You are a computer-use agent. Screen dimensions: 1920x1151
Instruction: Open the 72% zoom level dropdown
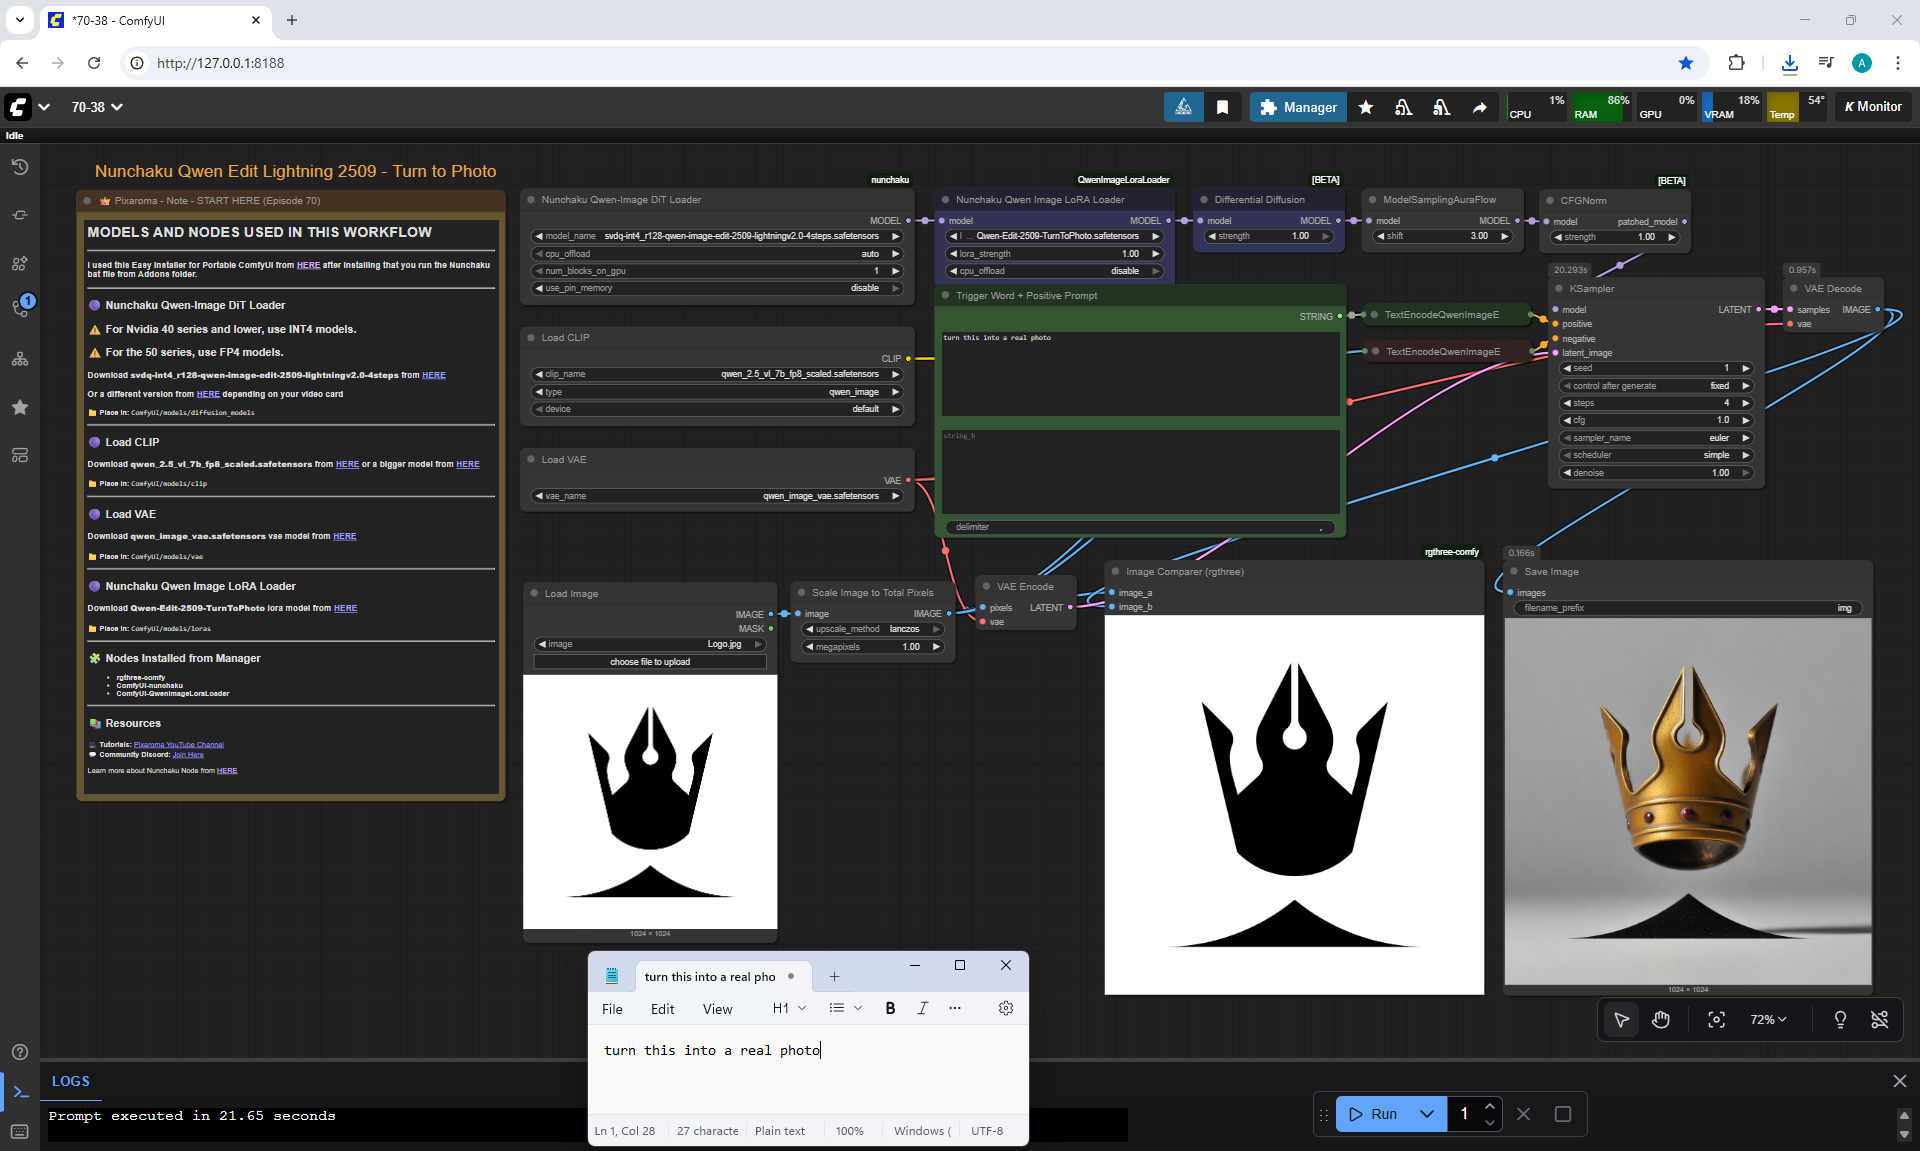pos(1767,1019)
